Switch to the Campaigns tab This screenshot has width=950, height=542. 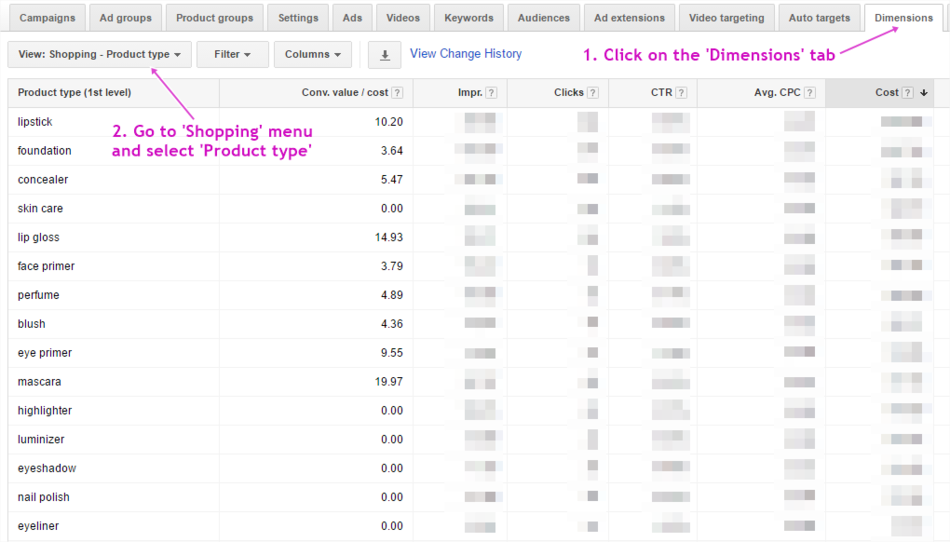point(47,18)
